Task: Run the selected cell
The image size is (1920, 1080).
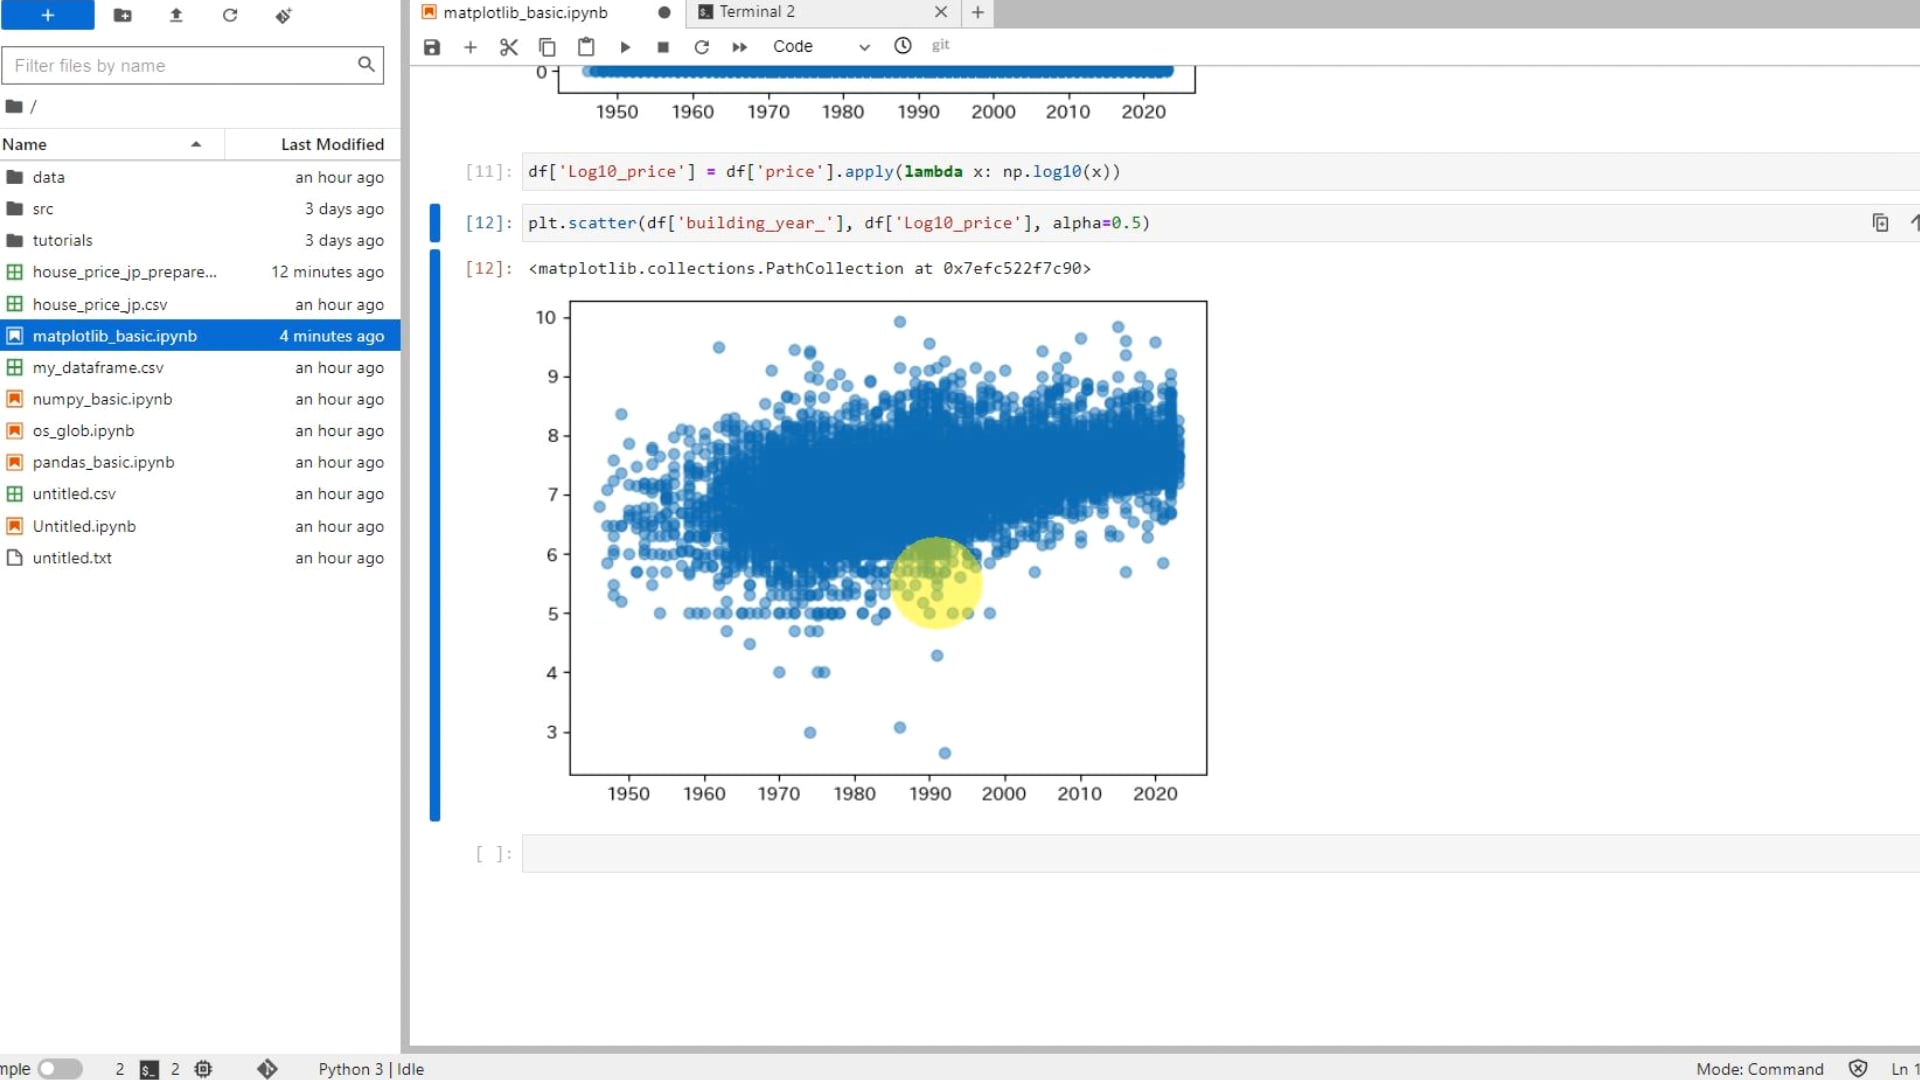Action: (625, 47)
